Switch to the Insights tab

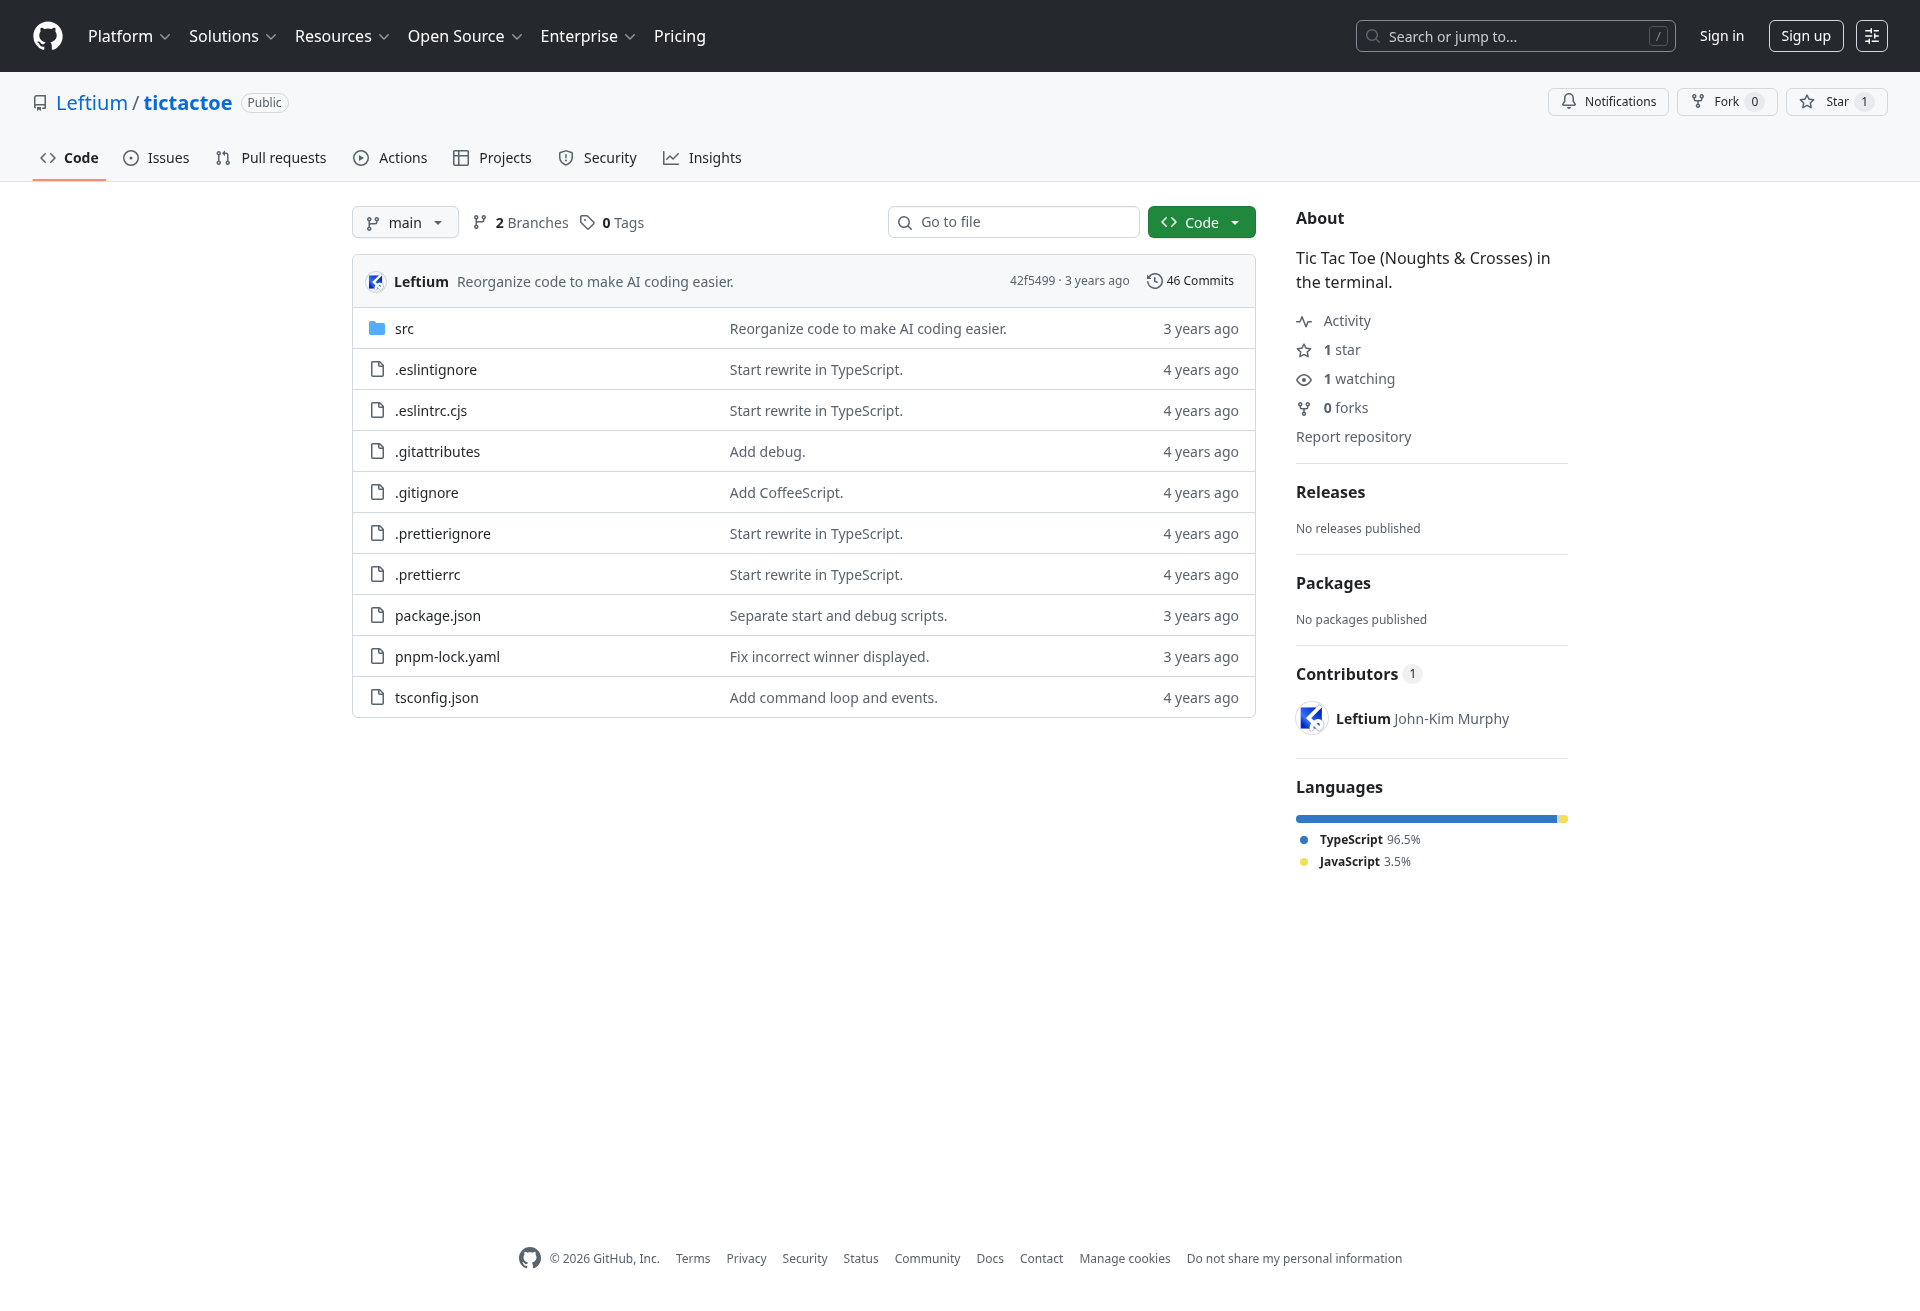click(x=702, y=158)
